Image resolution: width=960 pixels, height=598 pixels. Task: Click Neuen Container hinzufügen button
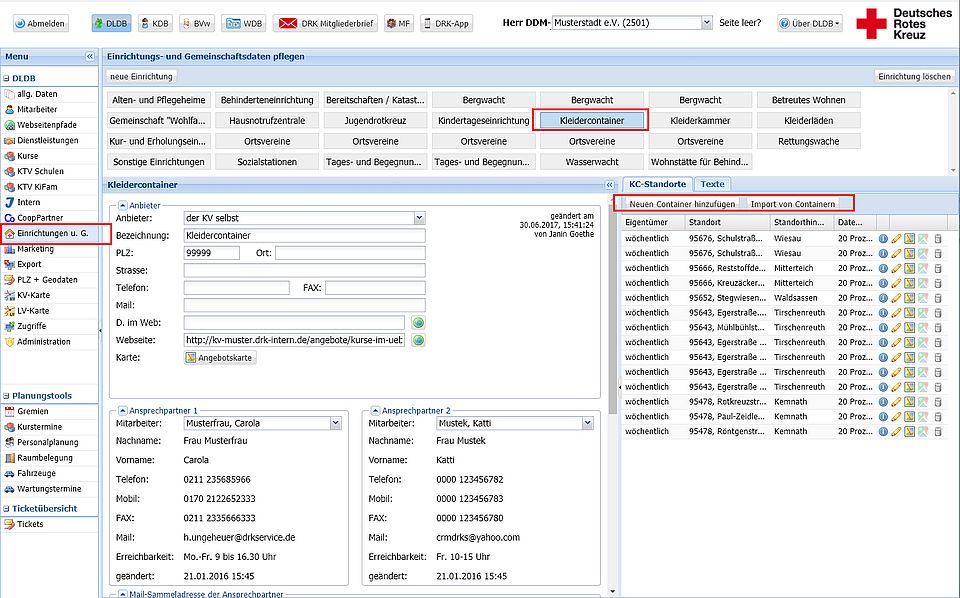click(x=682, y=204)
